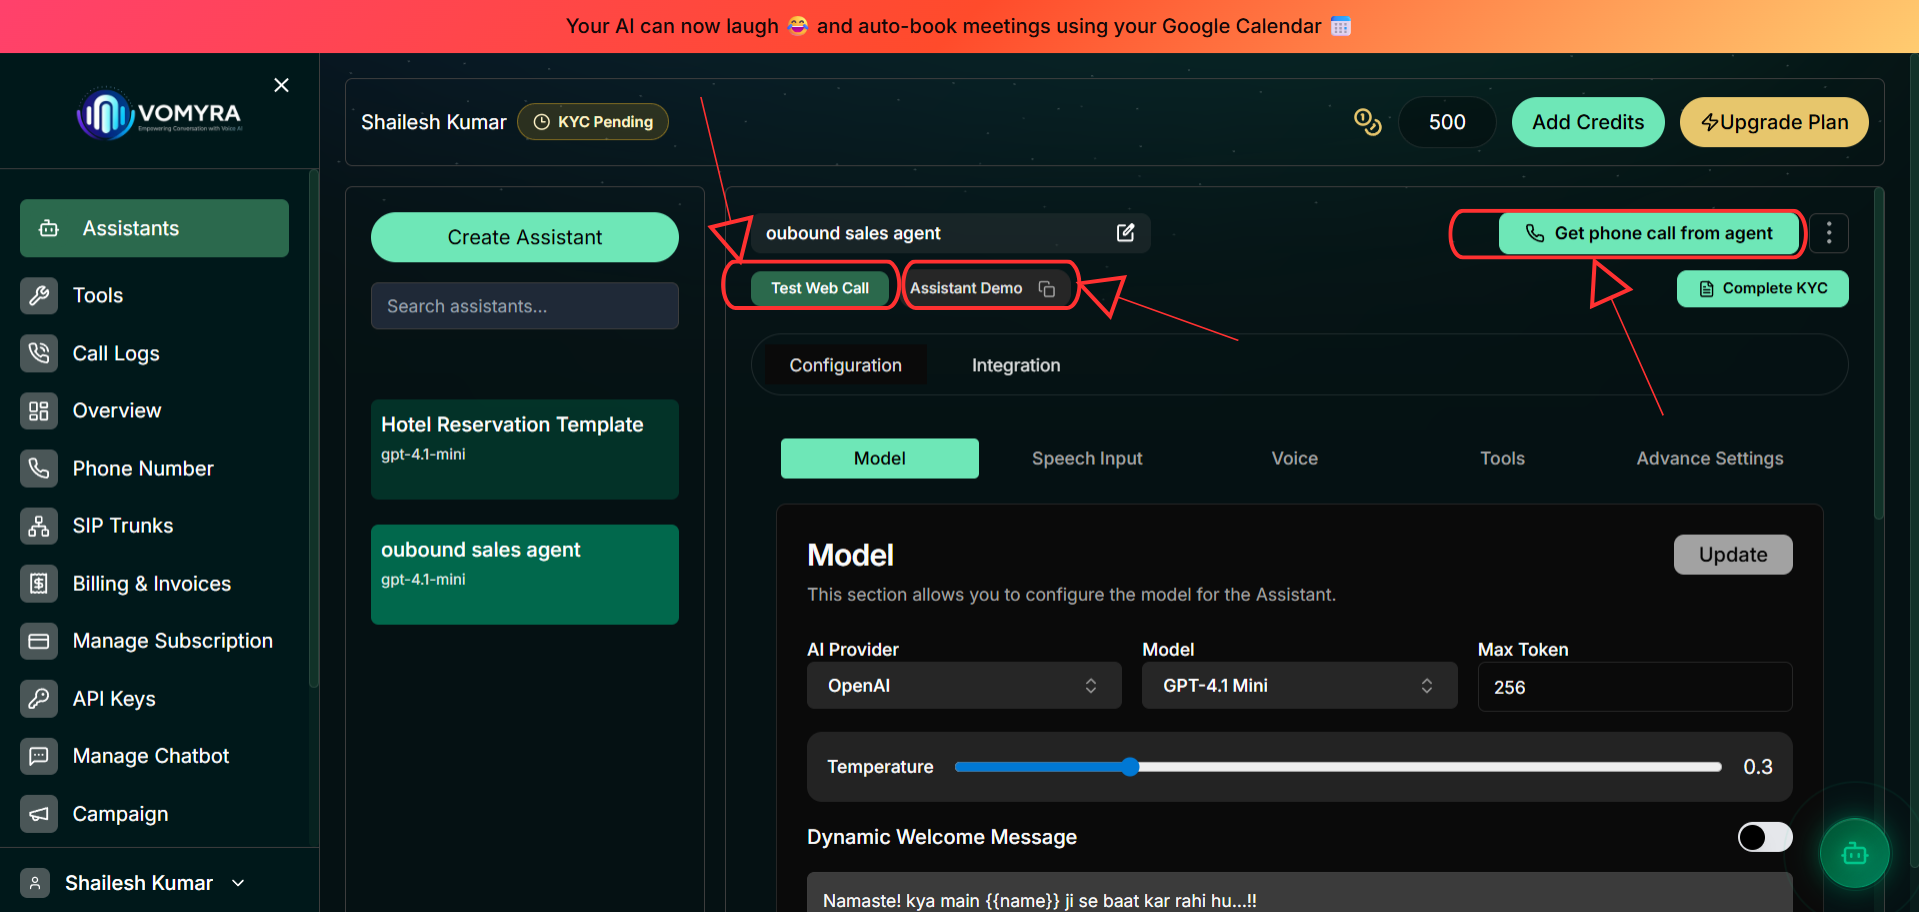Click the edit icon beside oubound sales agent
The height and width of the screenshot is (913, 1919).
click(x=1125, y=233)
